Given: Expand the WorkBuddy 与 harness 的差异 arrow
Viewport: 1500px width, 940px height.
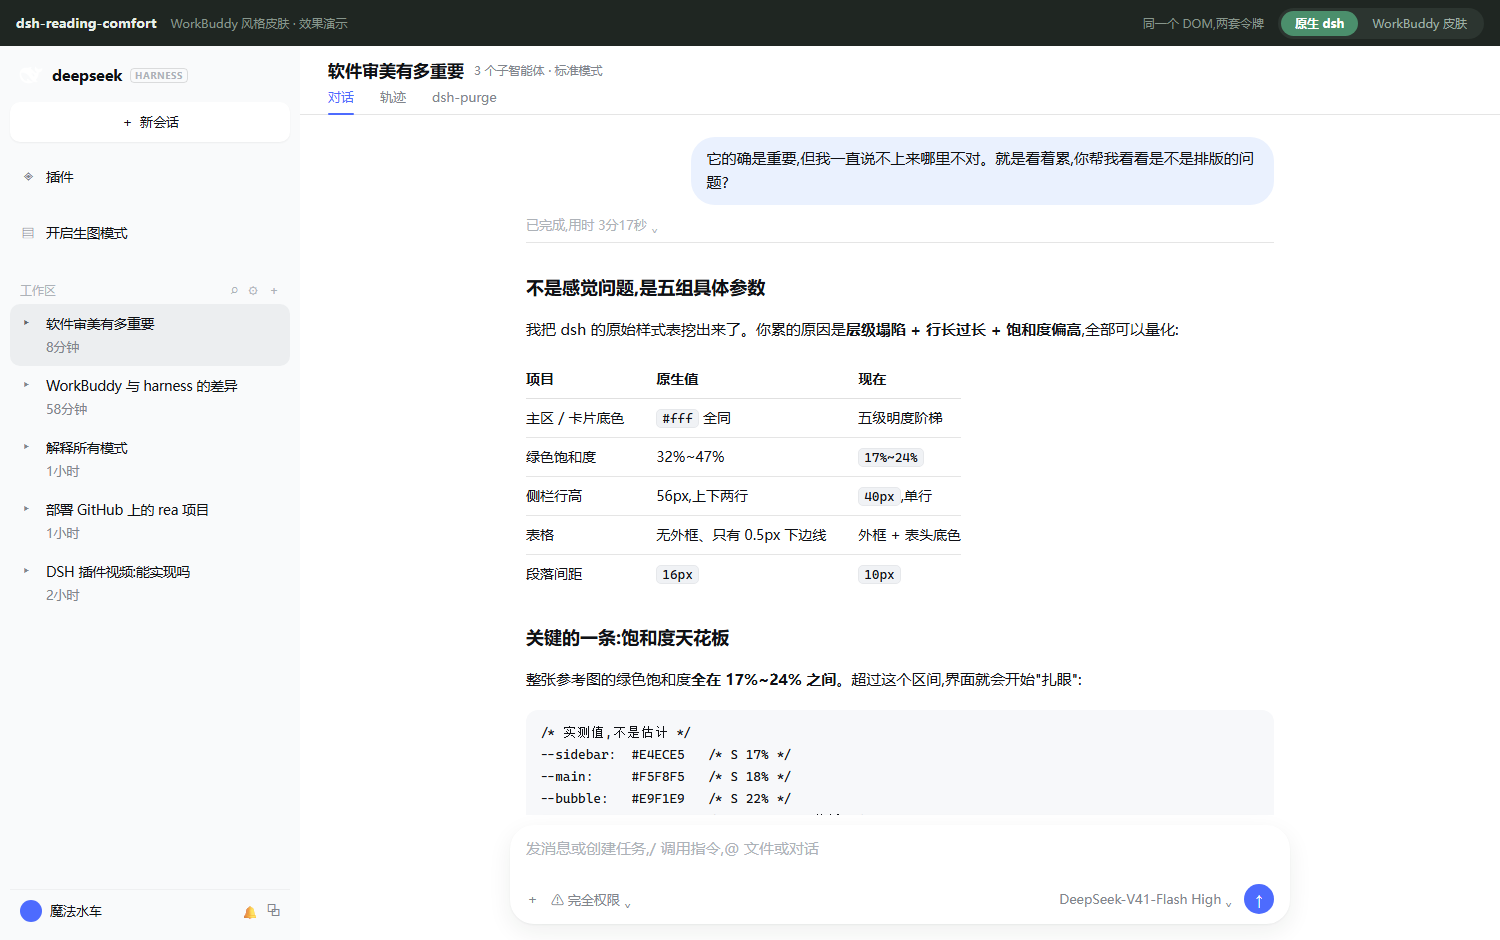Looking at the screenshot, I should [x=26, y=385].
